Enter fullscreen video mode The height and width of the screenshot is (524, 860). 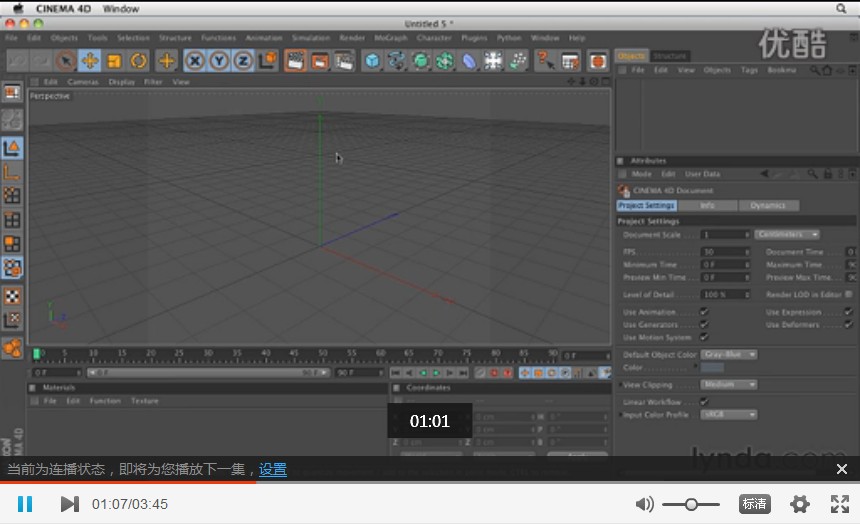[x=840, y=504]
